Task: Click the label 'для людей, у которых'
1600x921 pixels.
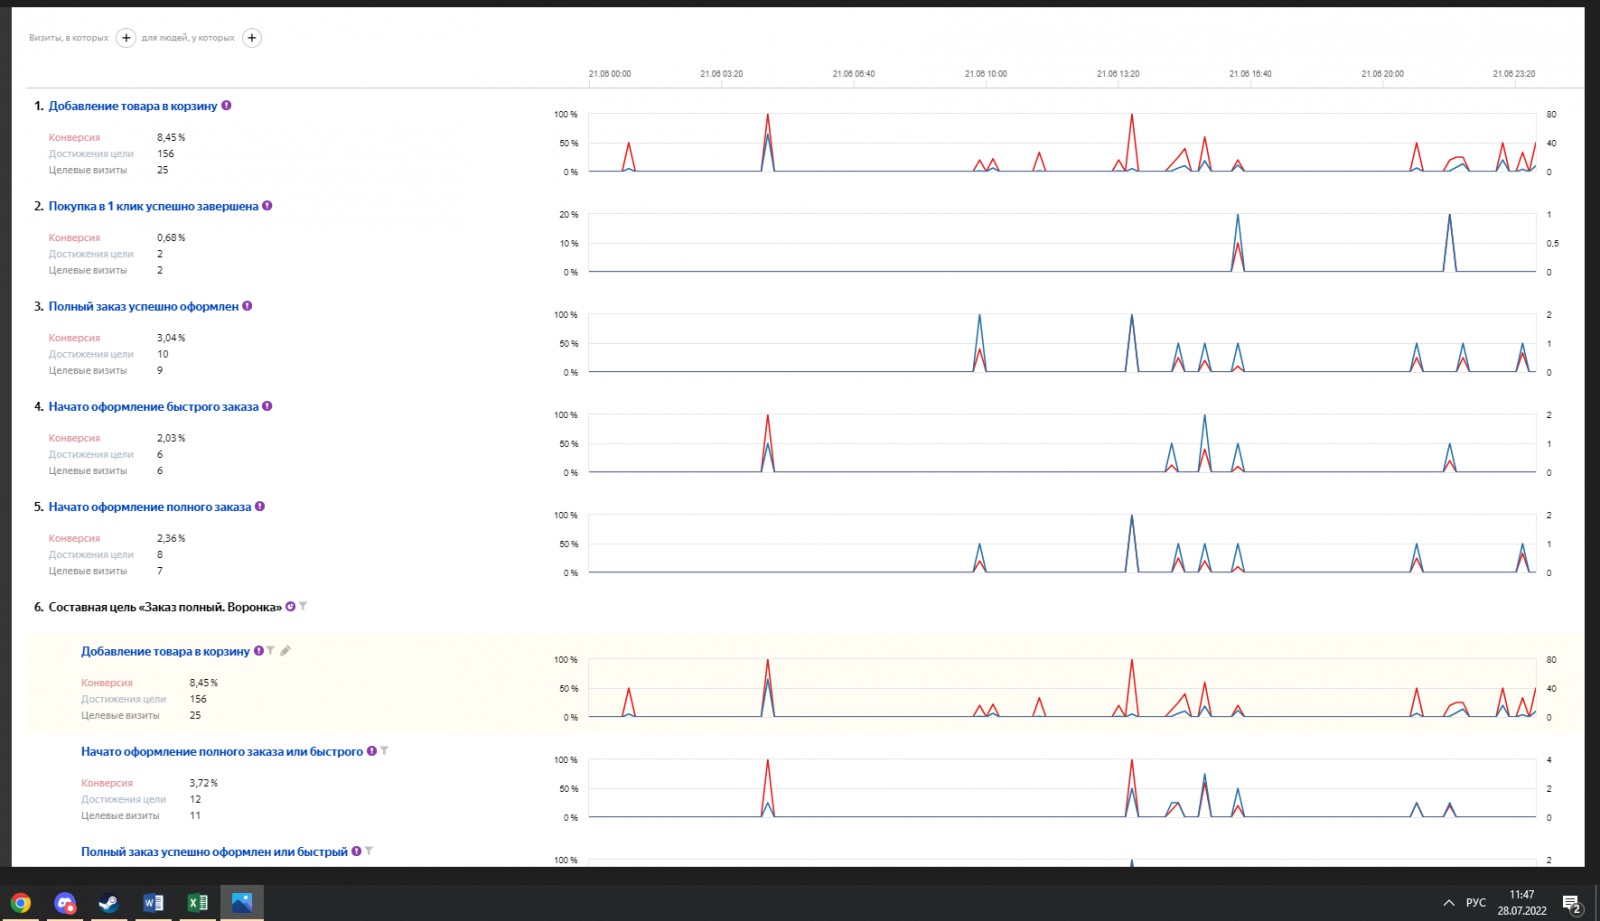Action: click(188, 38)
